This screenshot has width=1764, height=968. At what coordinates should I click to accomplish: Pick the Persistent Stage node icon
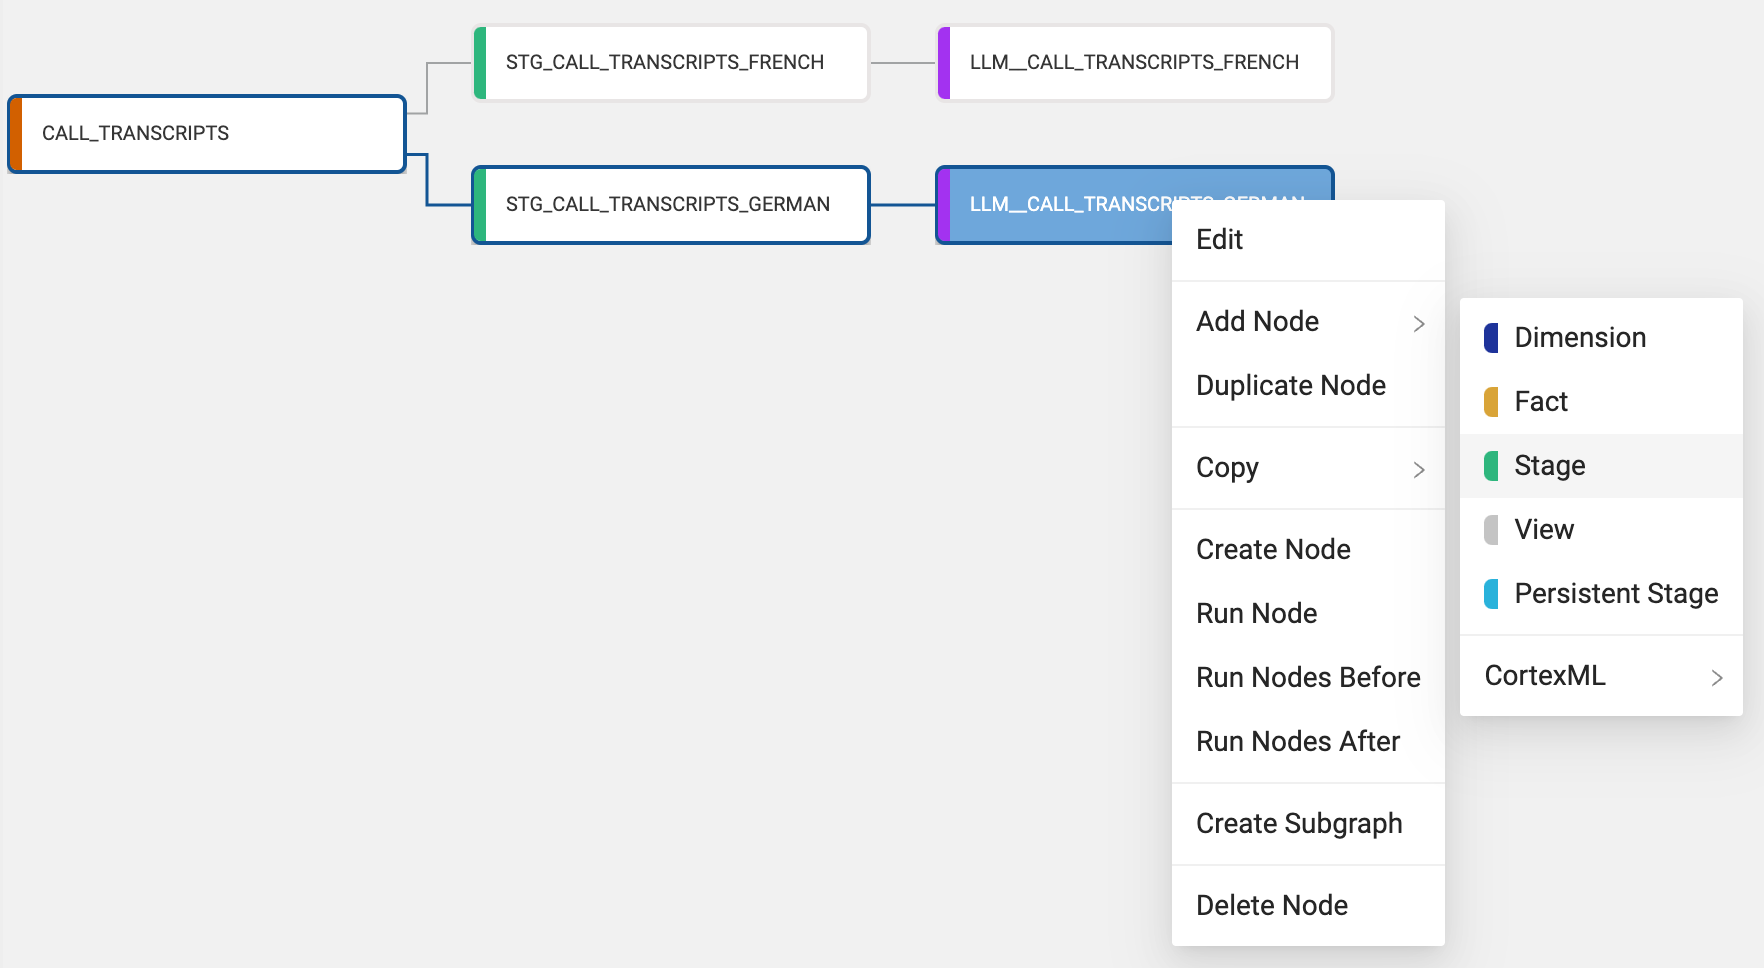click(x=1491, y=594)
